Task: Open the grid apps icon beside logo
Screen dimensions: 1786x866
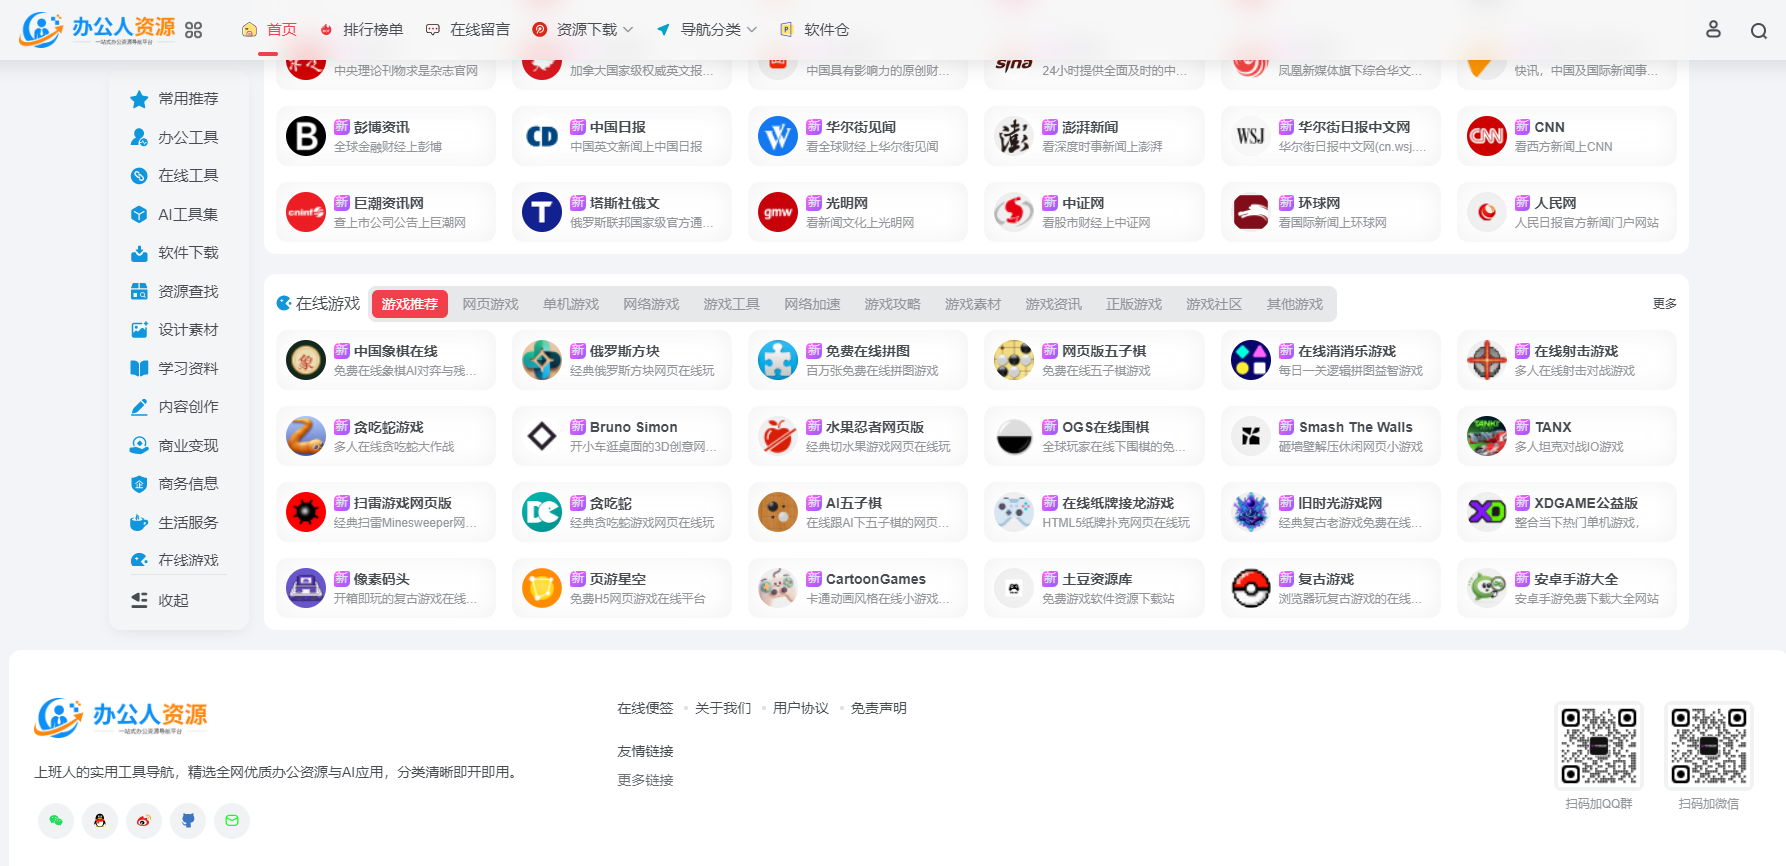Action: [194, 30]
